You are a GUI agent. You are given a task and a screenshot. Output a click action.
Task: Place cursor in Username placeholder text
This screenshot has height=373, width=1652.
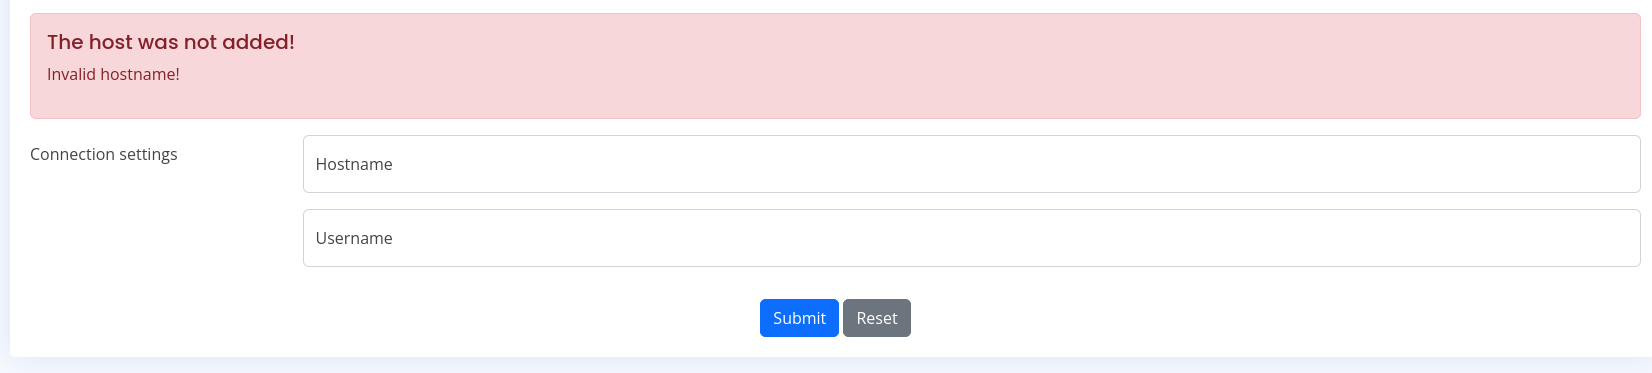pyautogui.click(x=354, y=238)
